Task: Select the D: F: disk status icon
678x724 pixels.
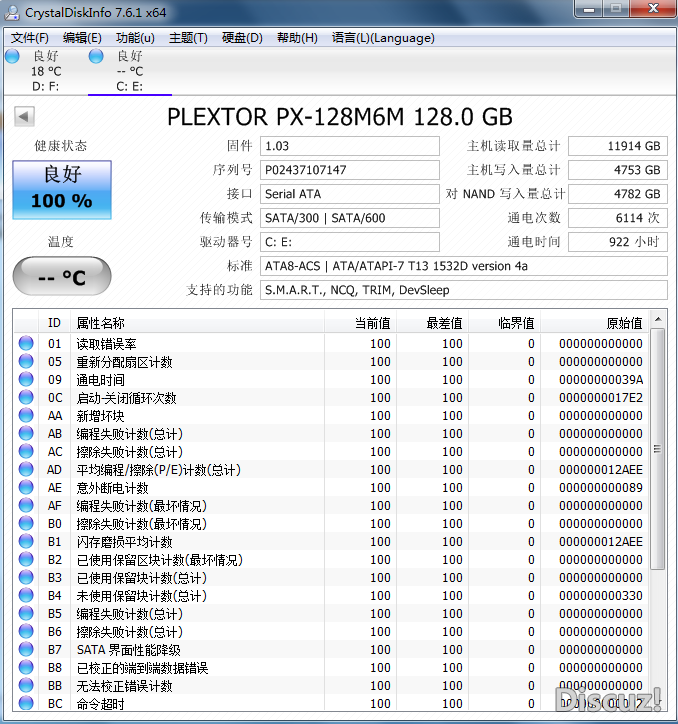Action: (x=12, y=57)
